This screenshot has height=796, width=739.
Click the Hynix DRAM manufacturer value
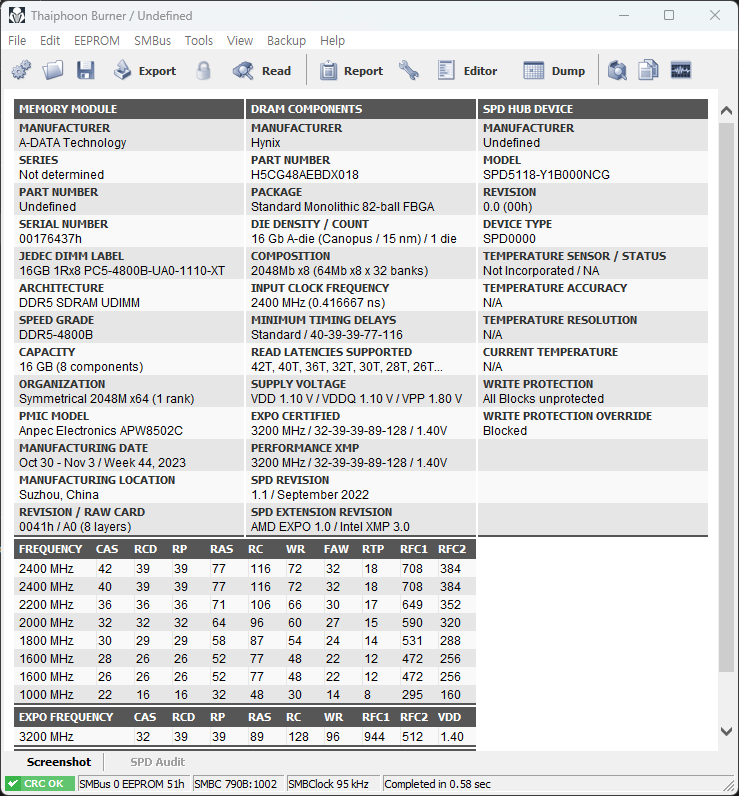(x=265, y=143)
